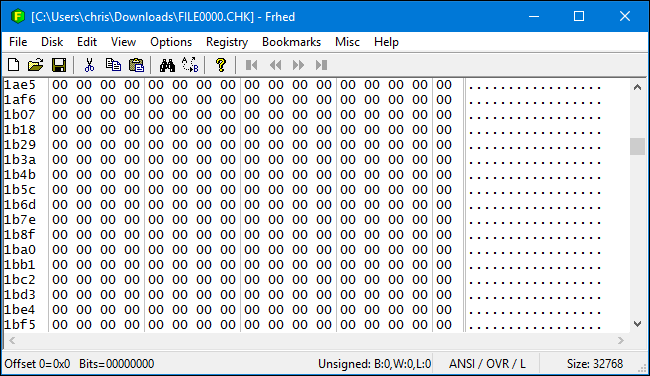
Task: Click the horizontal scrollbar right arrow
Action: click(621, 341)
